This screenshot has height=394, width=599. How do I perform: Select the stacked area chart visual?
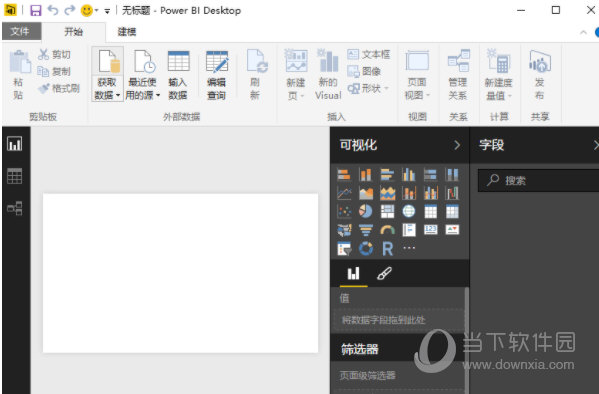tap(387, 193)
